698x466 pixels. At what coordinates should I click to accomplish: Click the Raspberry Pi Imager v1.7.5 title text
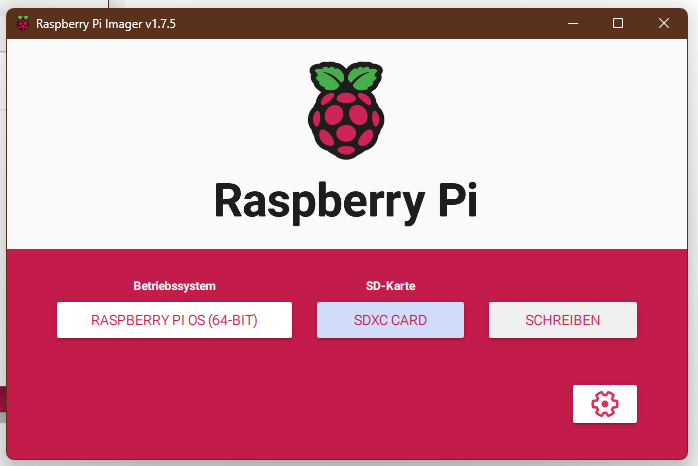click(x=106, y=24)
